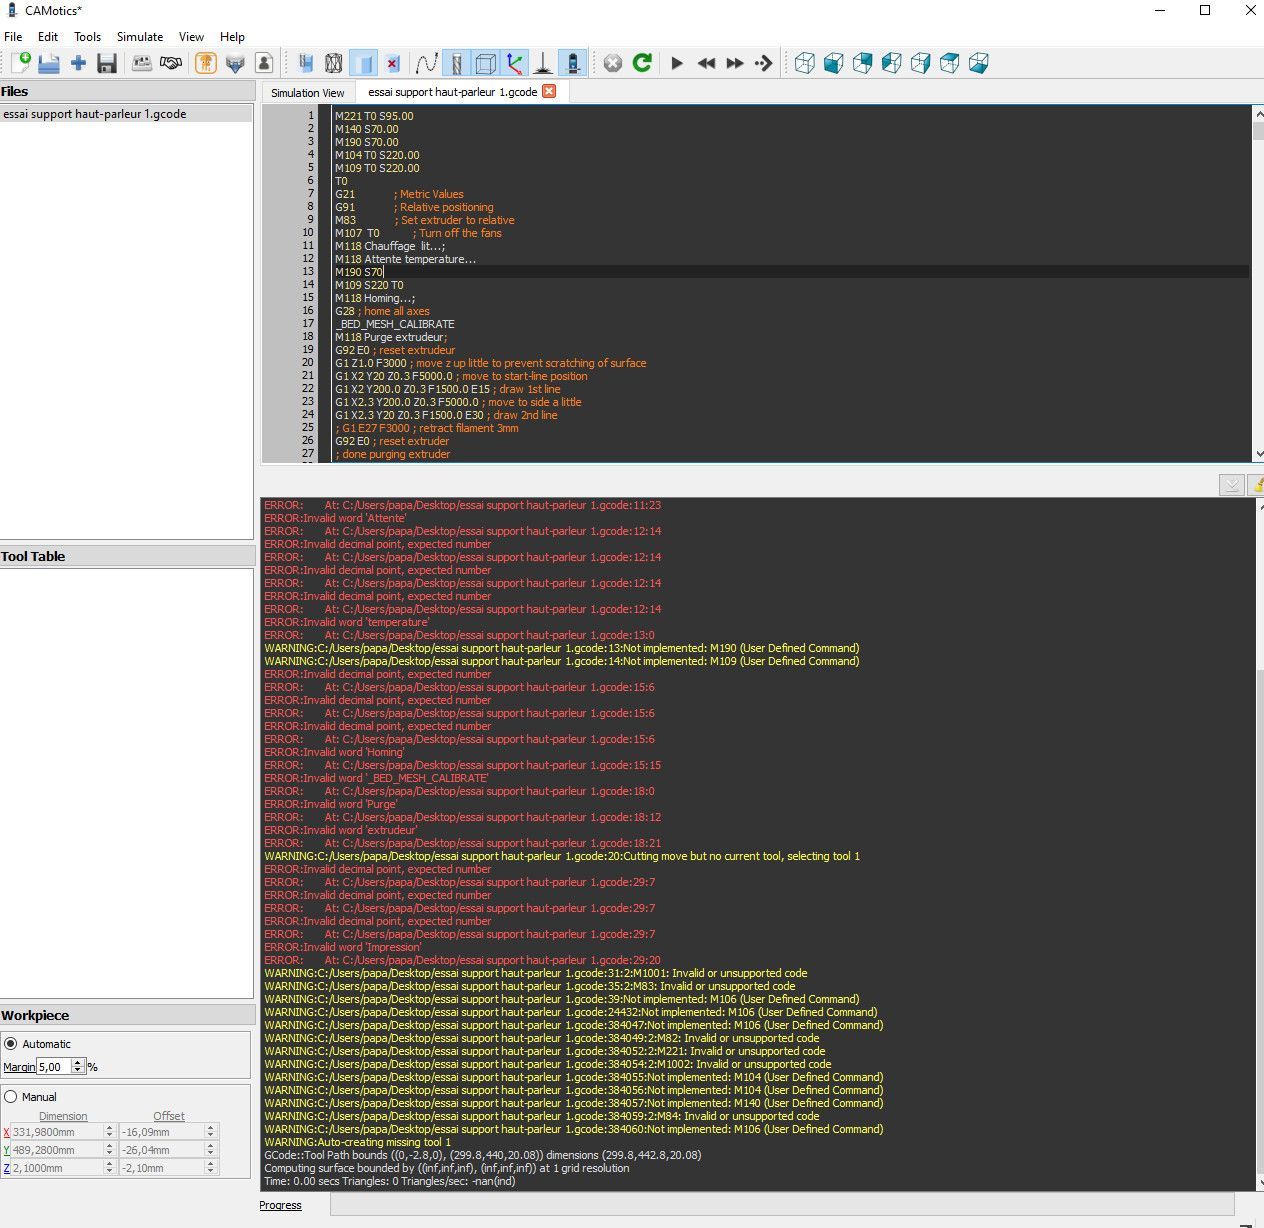Open the Simulate menu
The height and width of the screenshot is (1228, 1264).
tap(140, 36)
